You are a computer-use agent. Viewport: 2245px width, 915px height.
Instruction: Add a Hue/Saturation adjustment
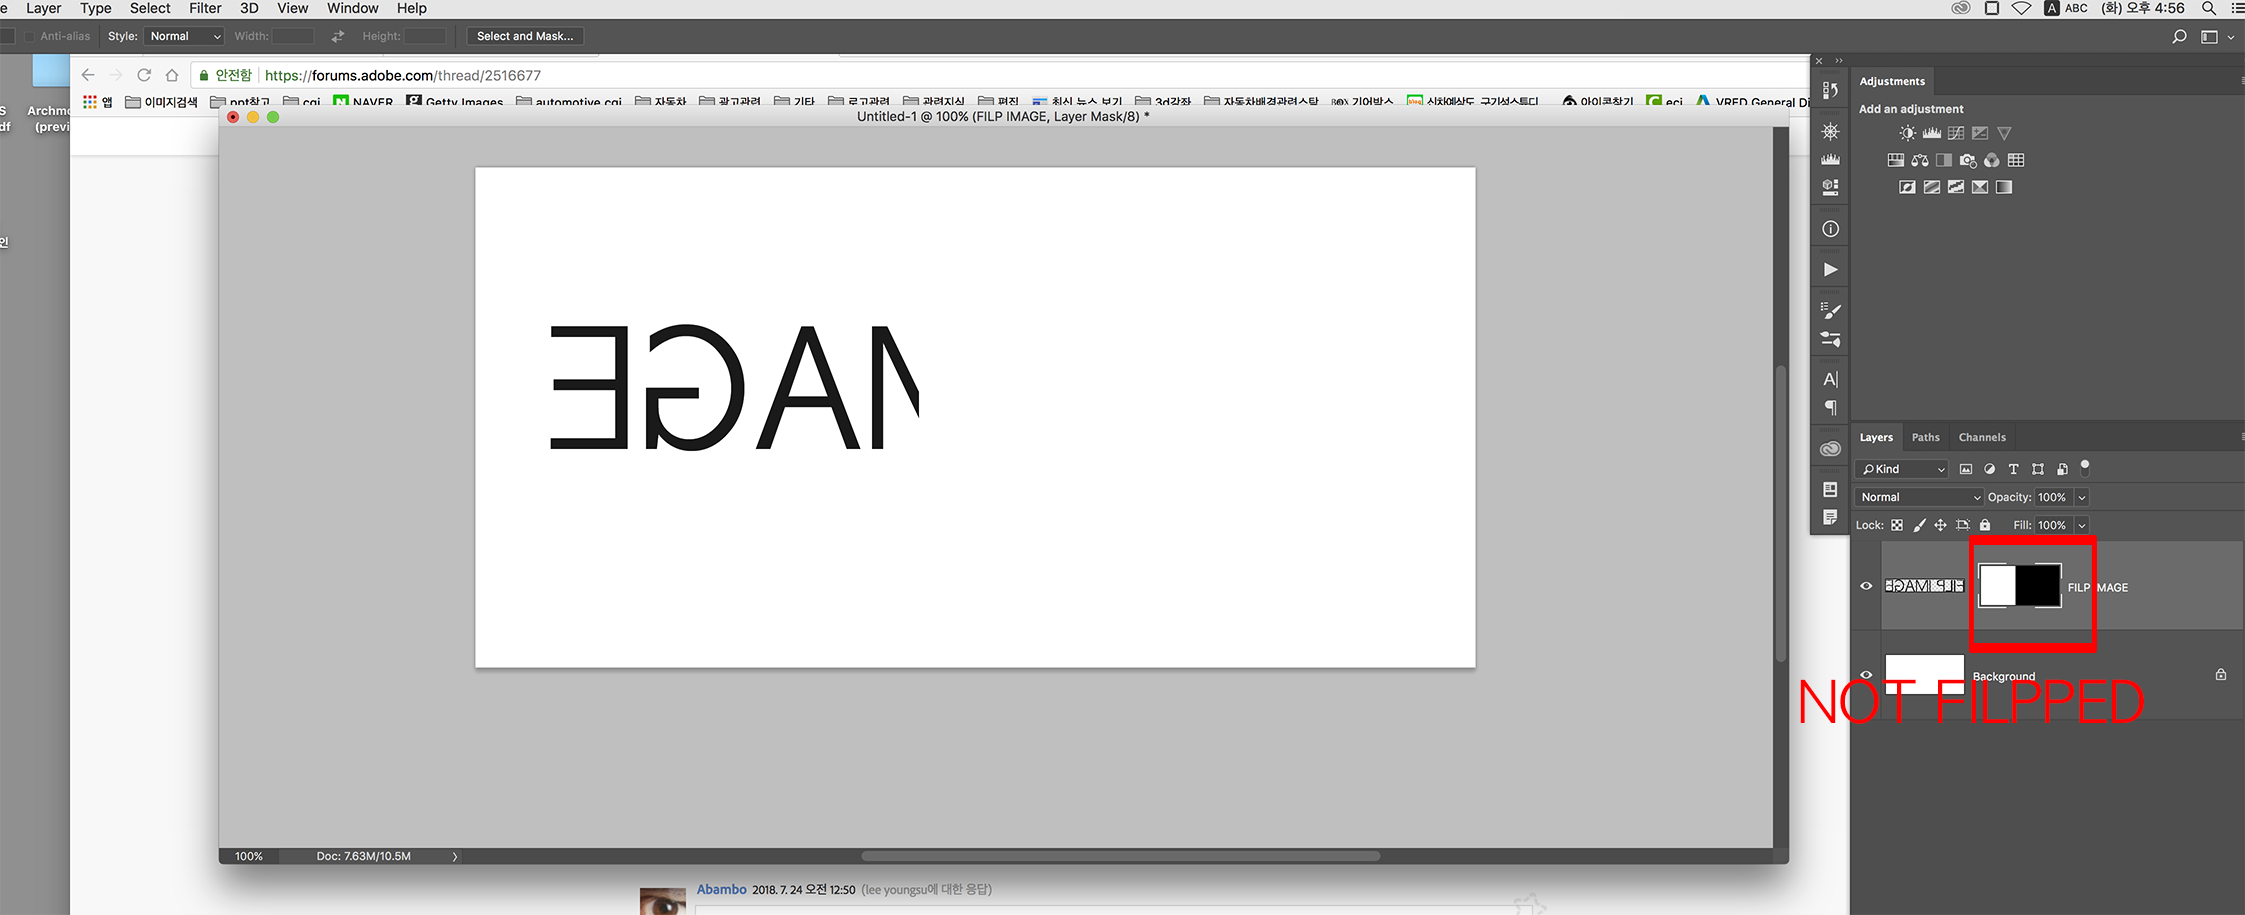click(x=1895, y=160)
